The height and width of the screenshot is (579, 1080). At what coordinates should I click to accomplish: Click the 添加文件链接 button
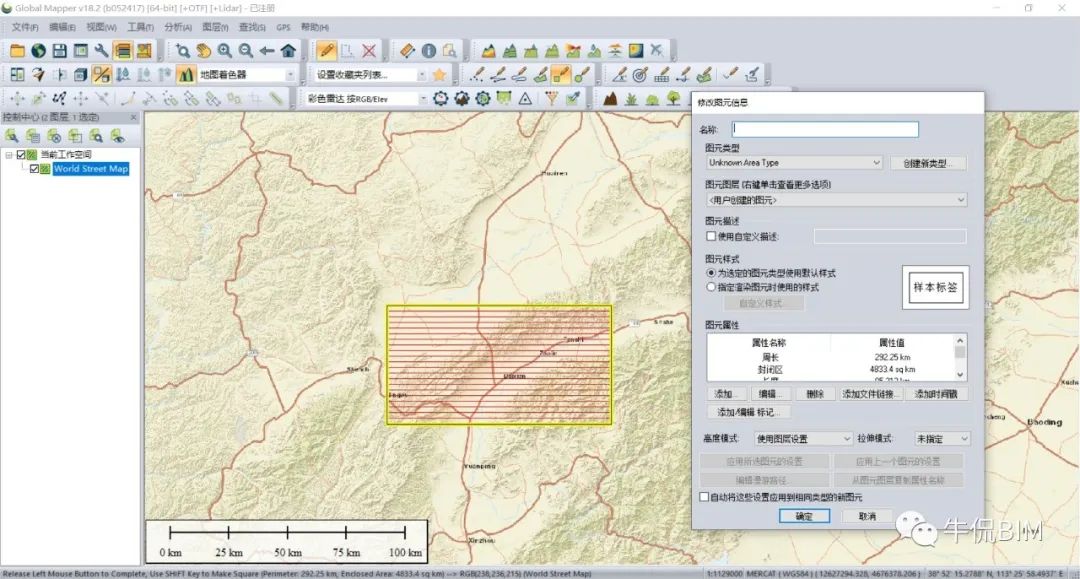[x=869, y=394]
